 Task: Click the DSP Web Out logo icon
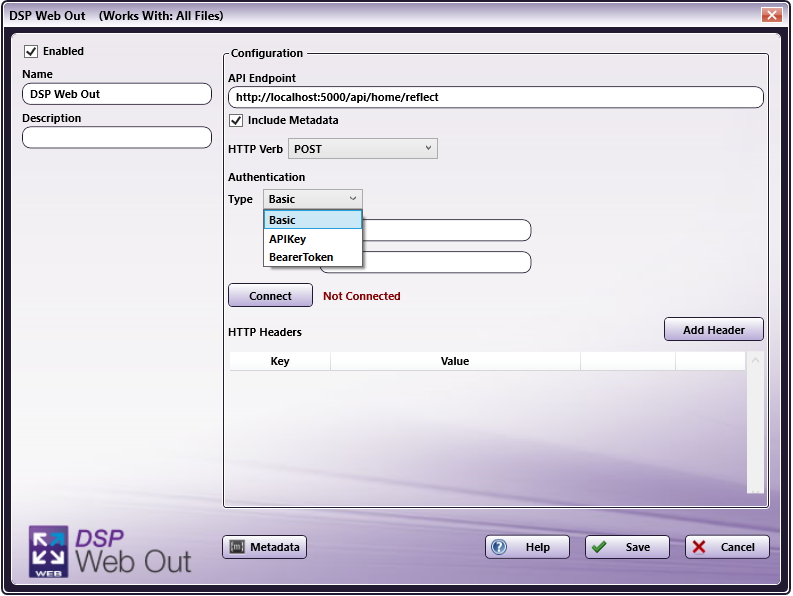click(49, 551)
